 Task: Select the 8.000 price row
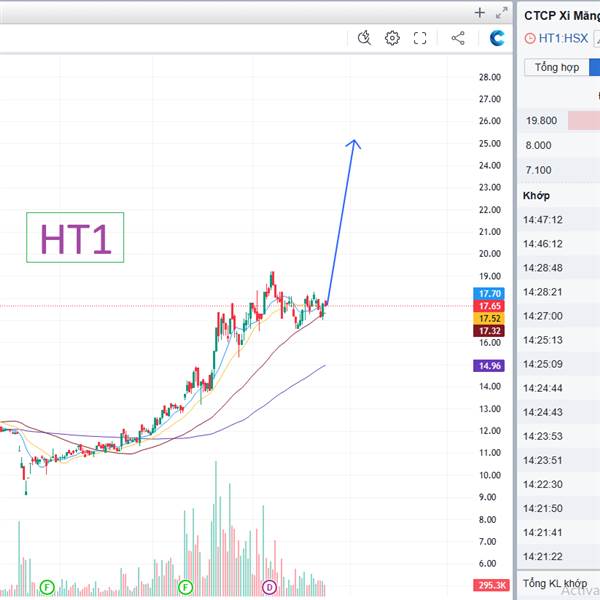point(559,145)
